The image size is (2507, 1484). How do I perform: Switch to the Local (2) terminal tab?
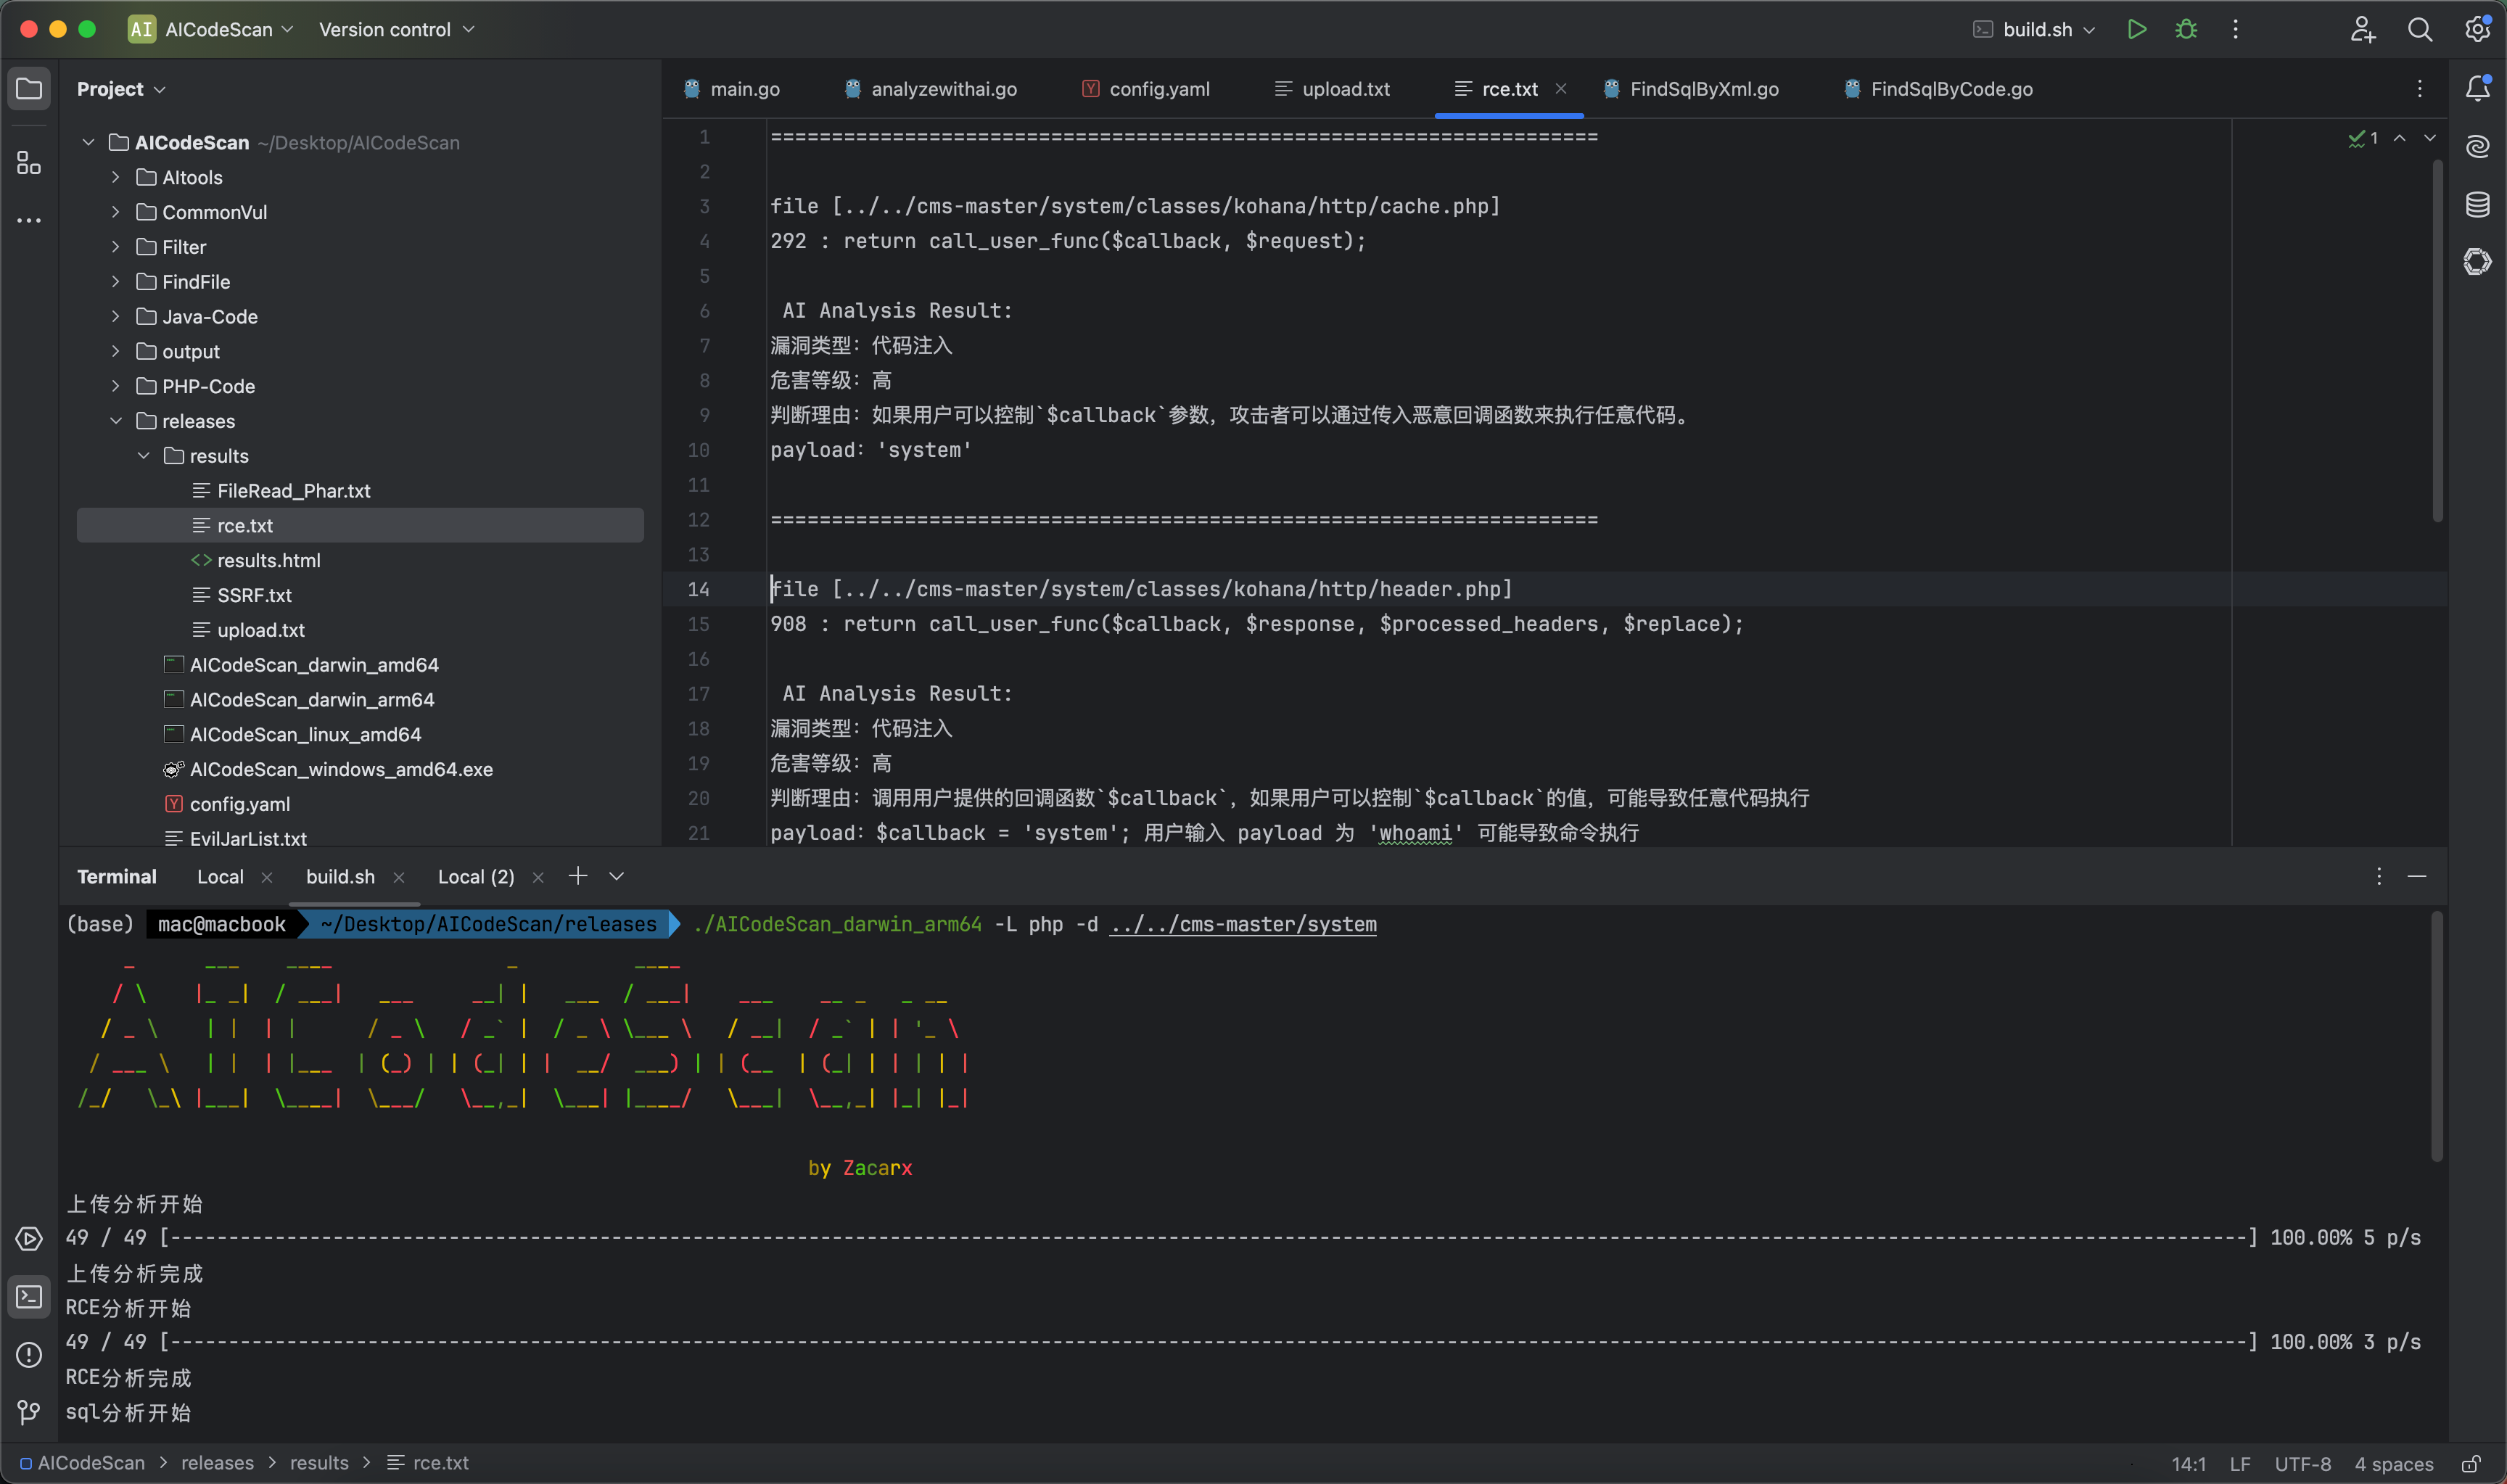tap(476, 877)
